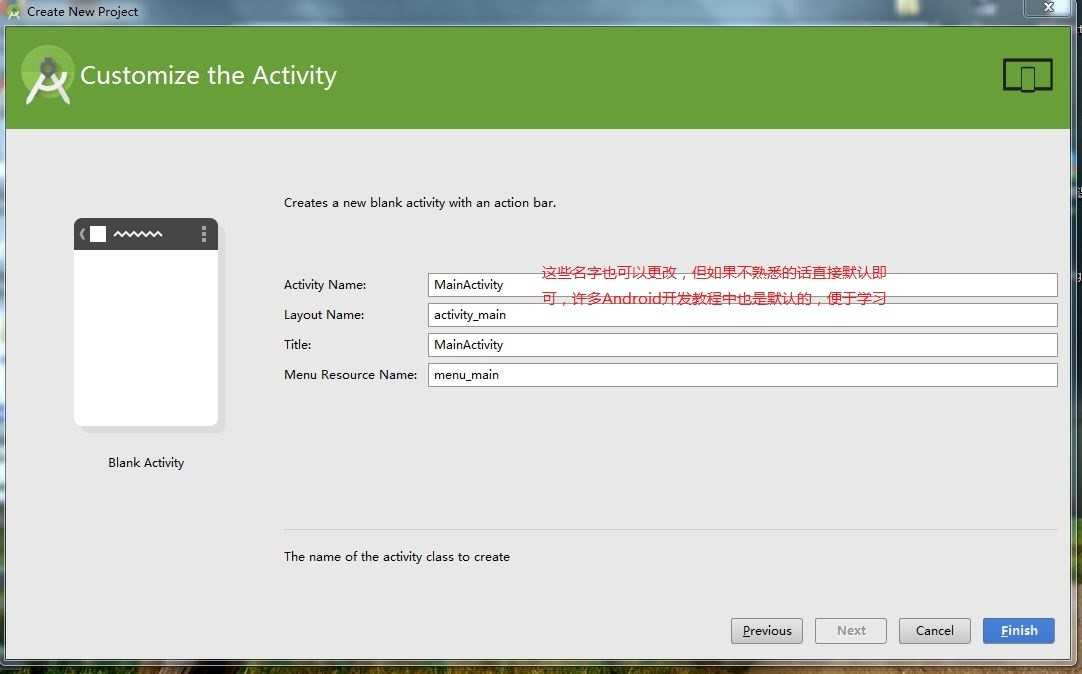Click the Layout Name field containing activity_main

[x=742, y=315]
